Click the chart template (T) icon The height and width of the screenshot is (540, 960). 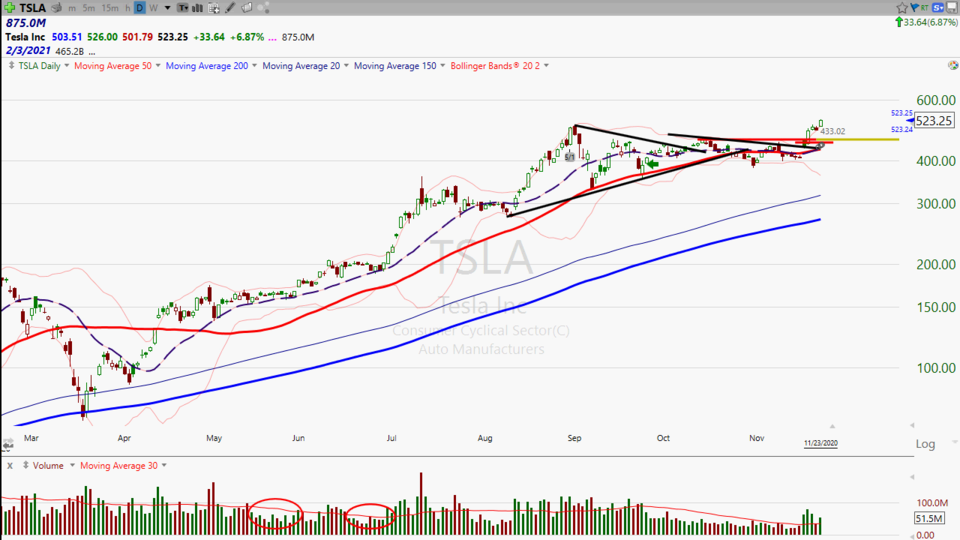183,8
